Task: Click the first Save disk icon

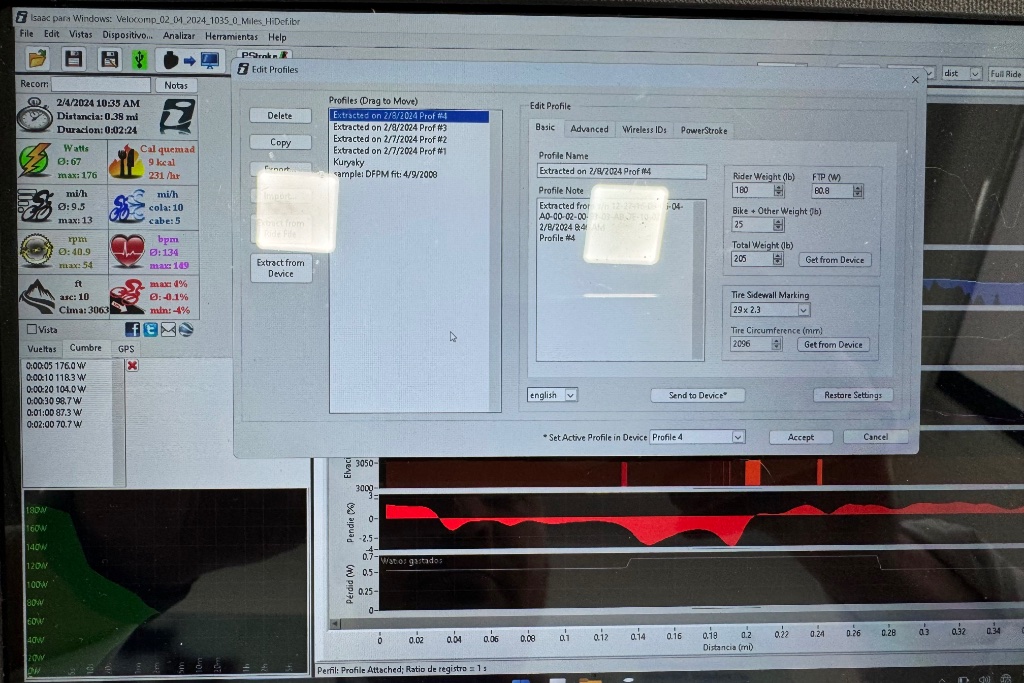Action: click(73, 59)
